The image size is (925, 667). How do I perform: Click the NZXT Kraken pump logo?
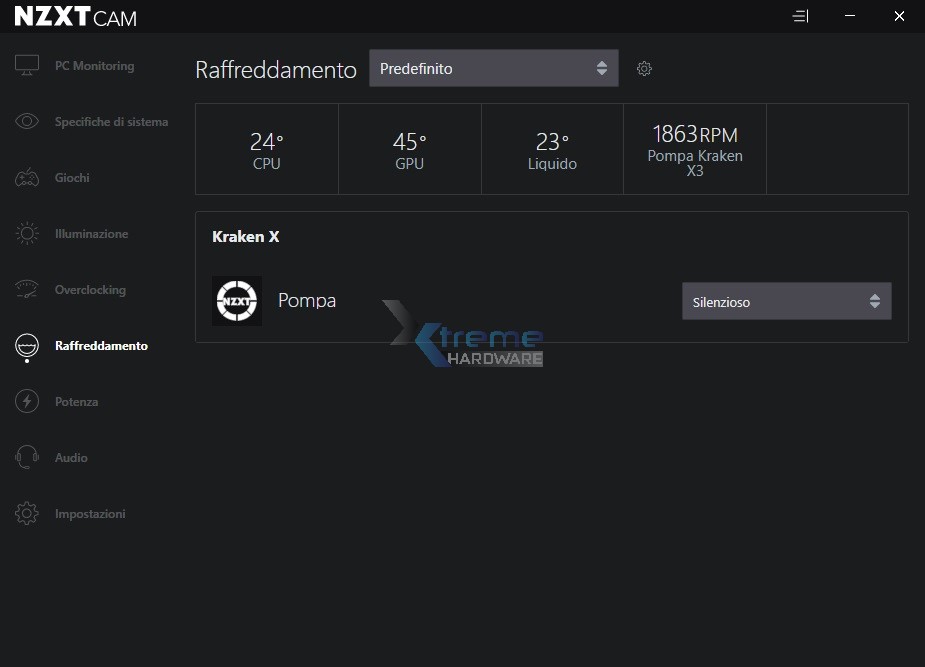(x=237, y=301)
